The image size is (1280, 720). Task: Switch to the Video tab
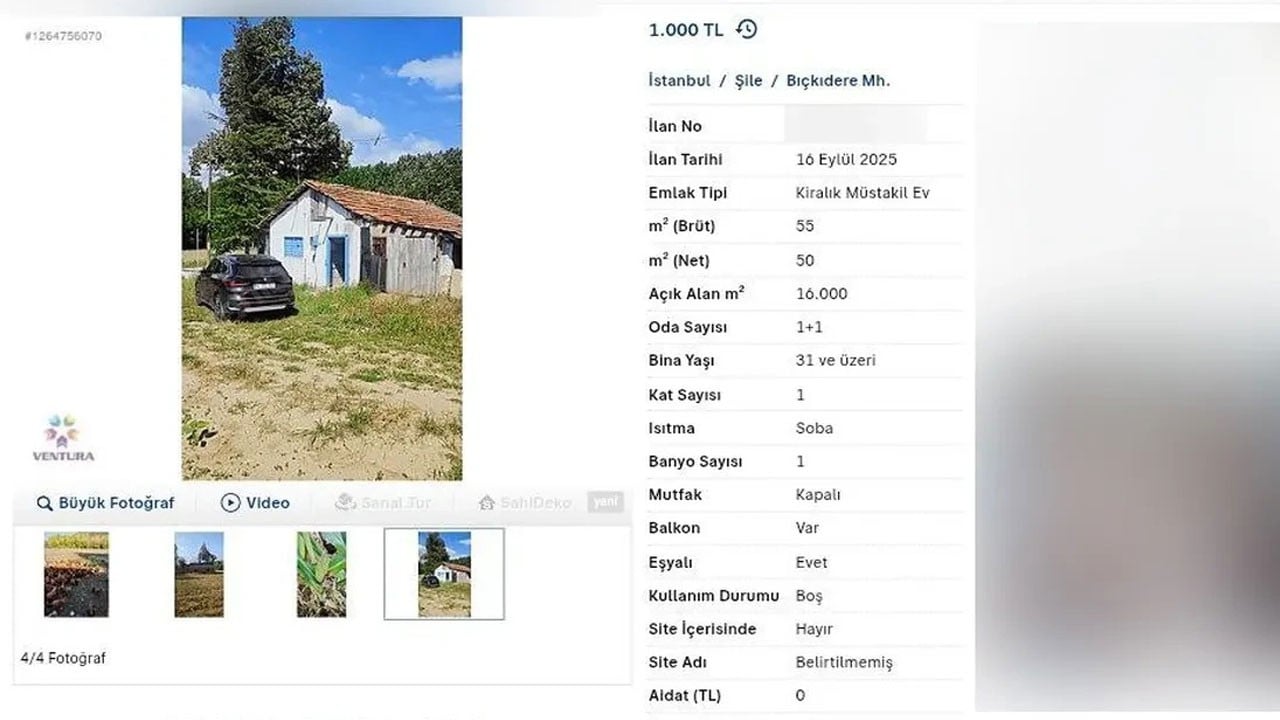coord(255,503)
